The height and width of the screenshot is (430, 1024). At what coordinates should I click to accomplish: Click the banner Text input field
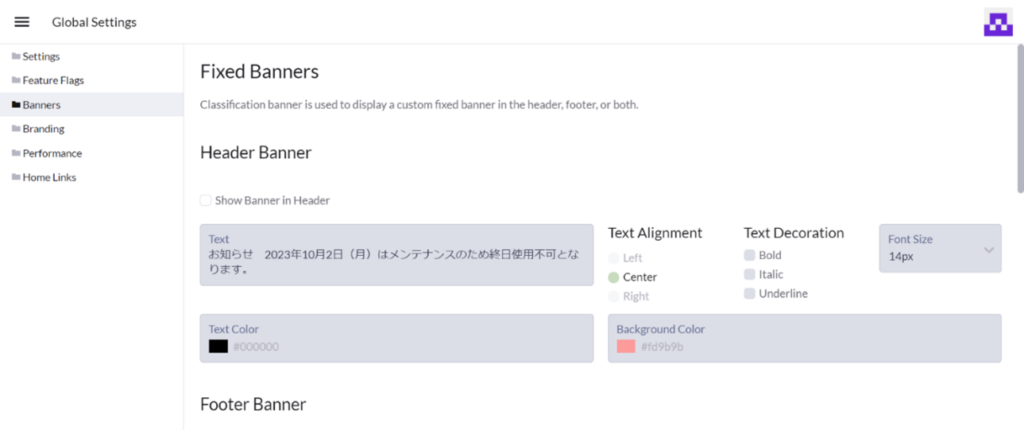pos(395,262)
